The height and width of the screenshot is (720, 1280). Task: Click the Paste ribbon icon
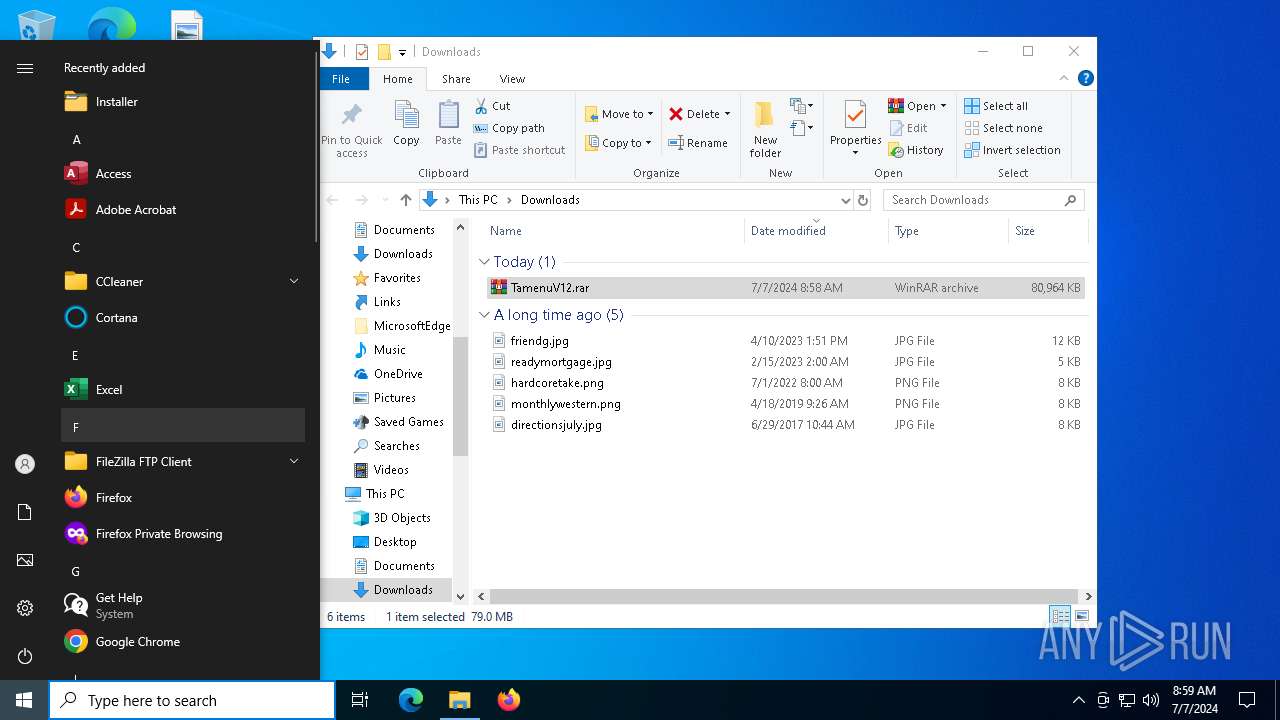click(448, 113)
